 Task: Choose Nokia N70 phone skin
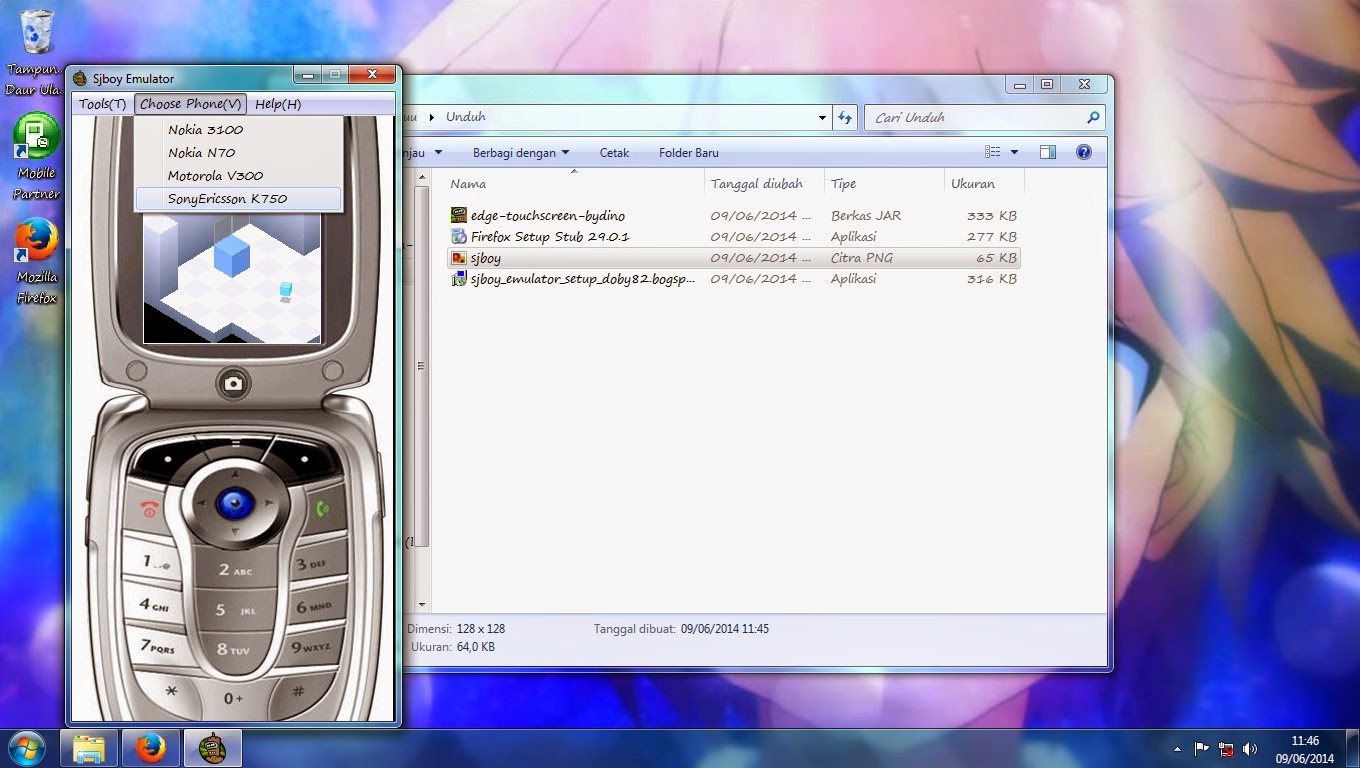238,152
